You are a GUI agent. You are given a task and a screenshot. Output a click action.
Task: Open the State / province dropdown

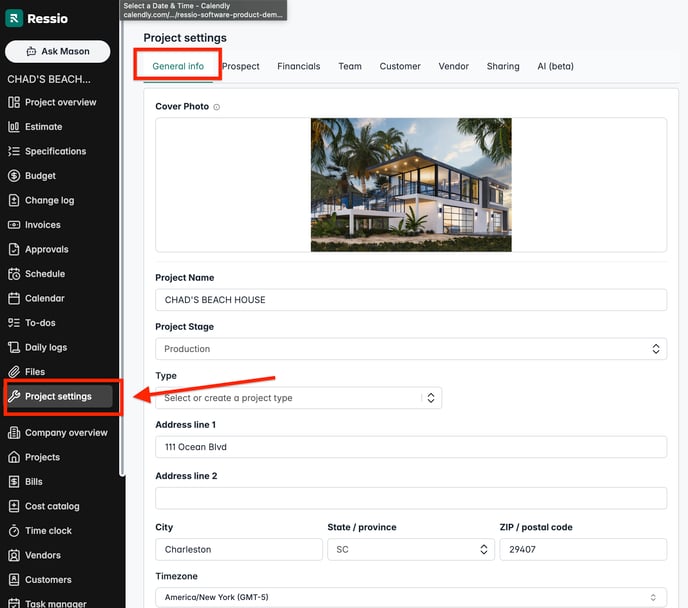point(484,549)
